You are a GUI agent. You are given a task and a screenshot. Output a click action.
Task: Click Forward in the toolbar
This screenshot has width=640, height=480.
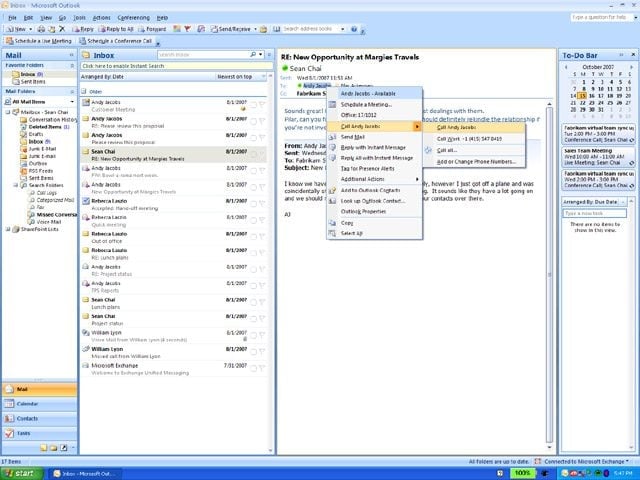coord(152,29)
